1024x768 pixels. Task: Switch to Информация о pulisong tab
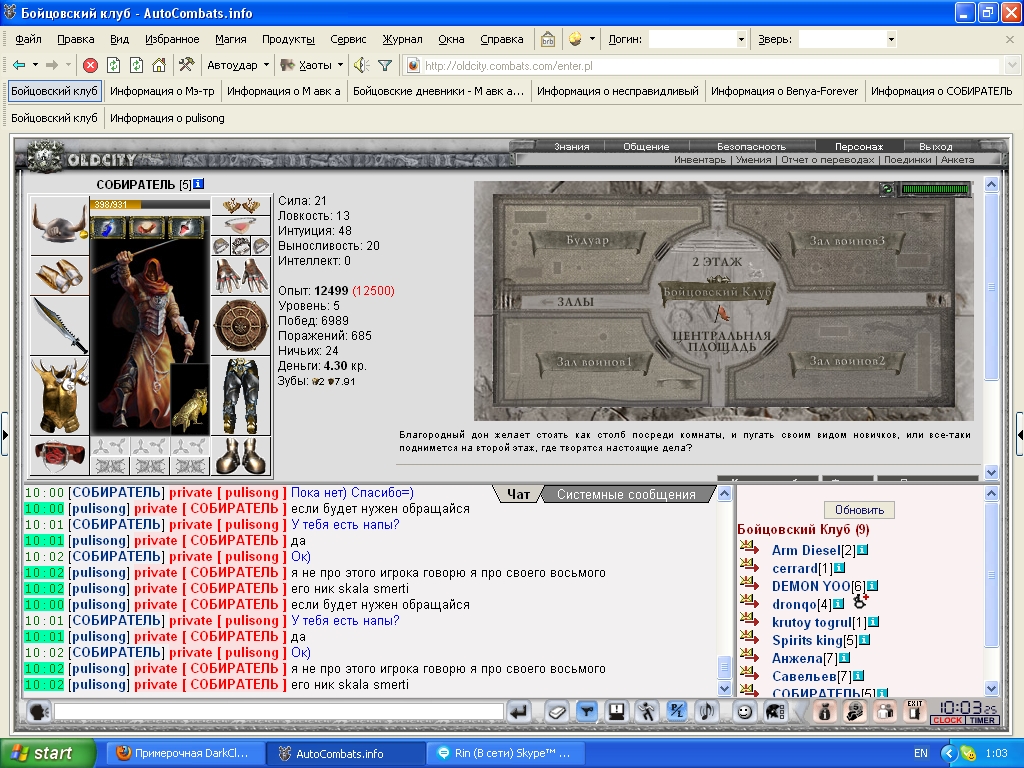click(x=167, y=118)
